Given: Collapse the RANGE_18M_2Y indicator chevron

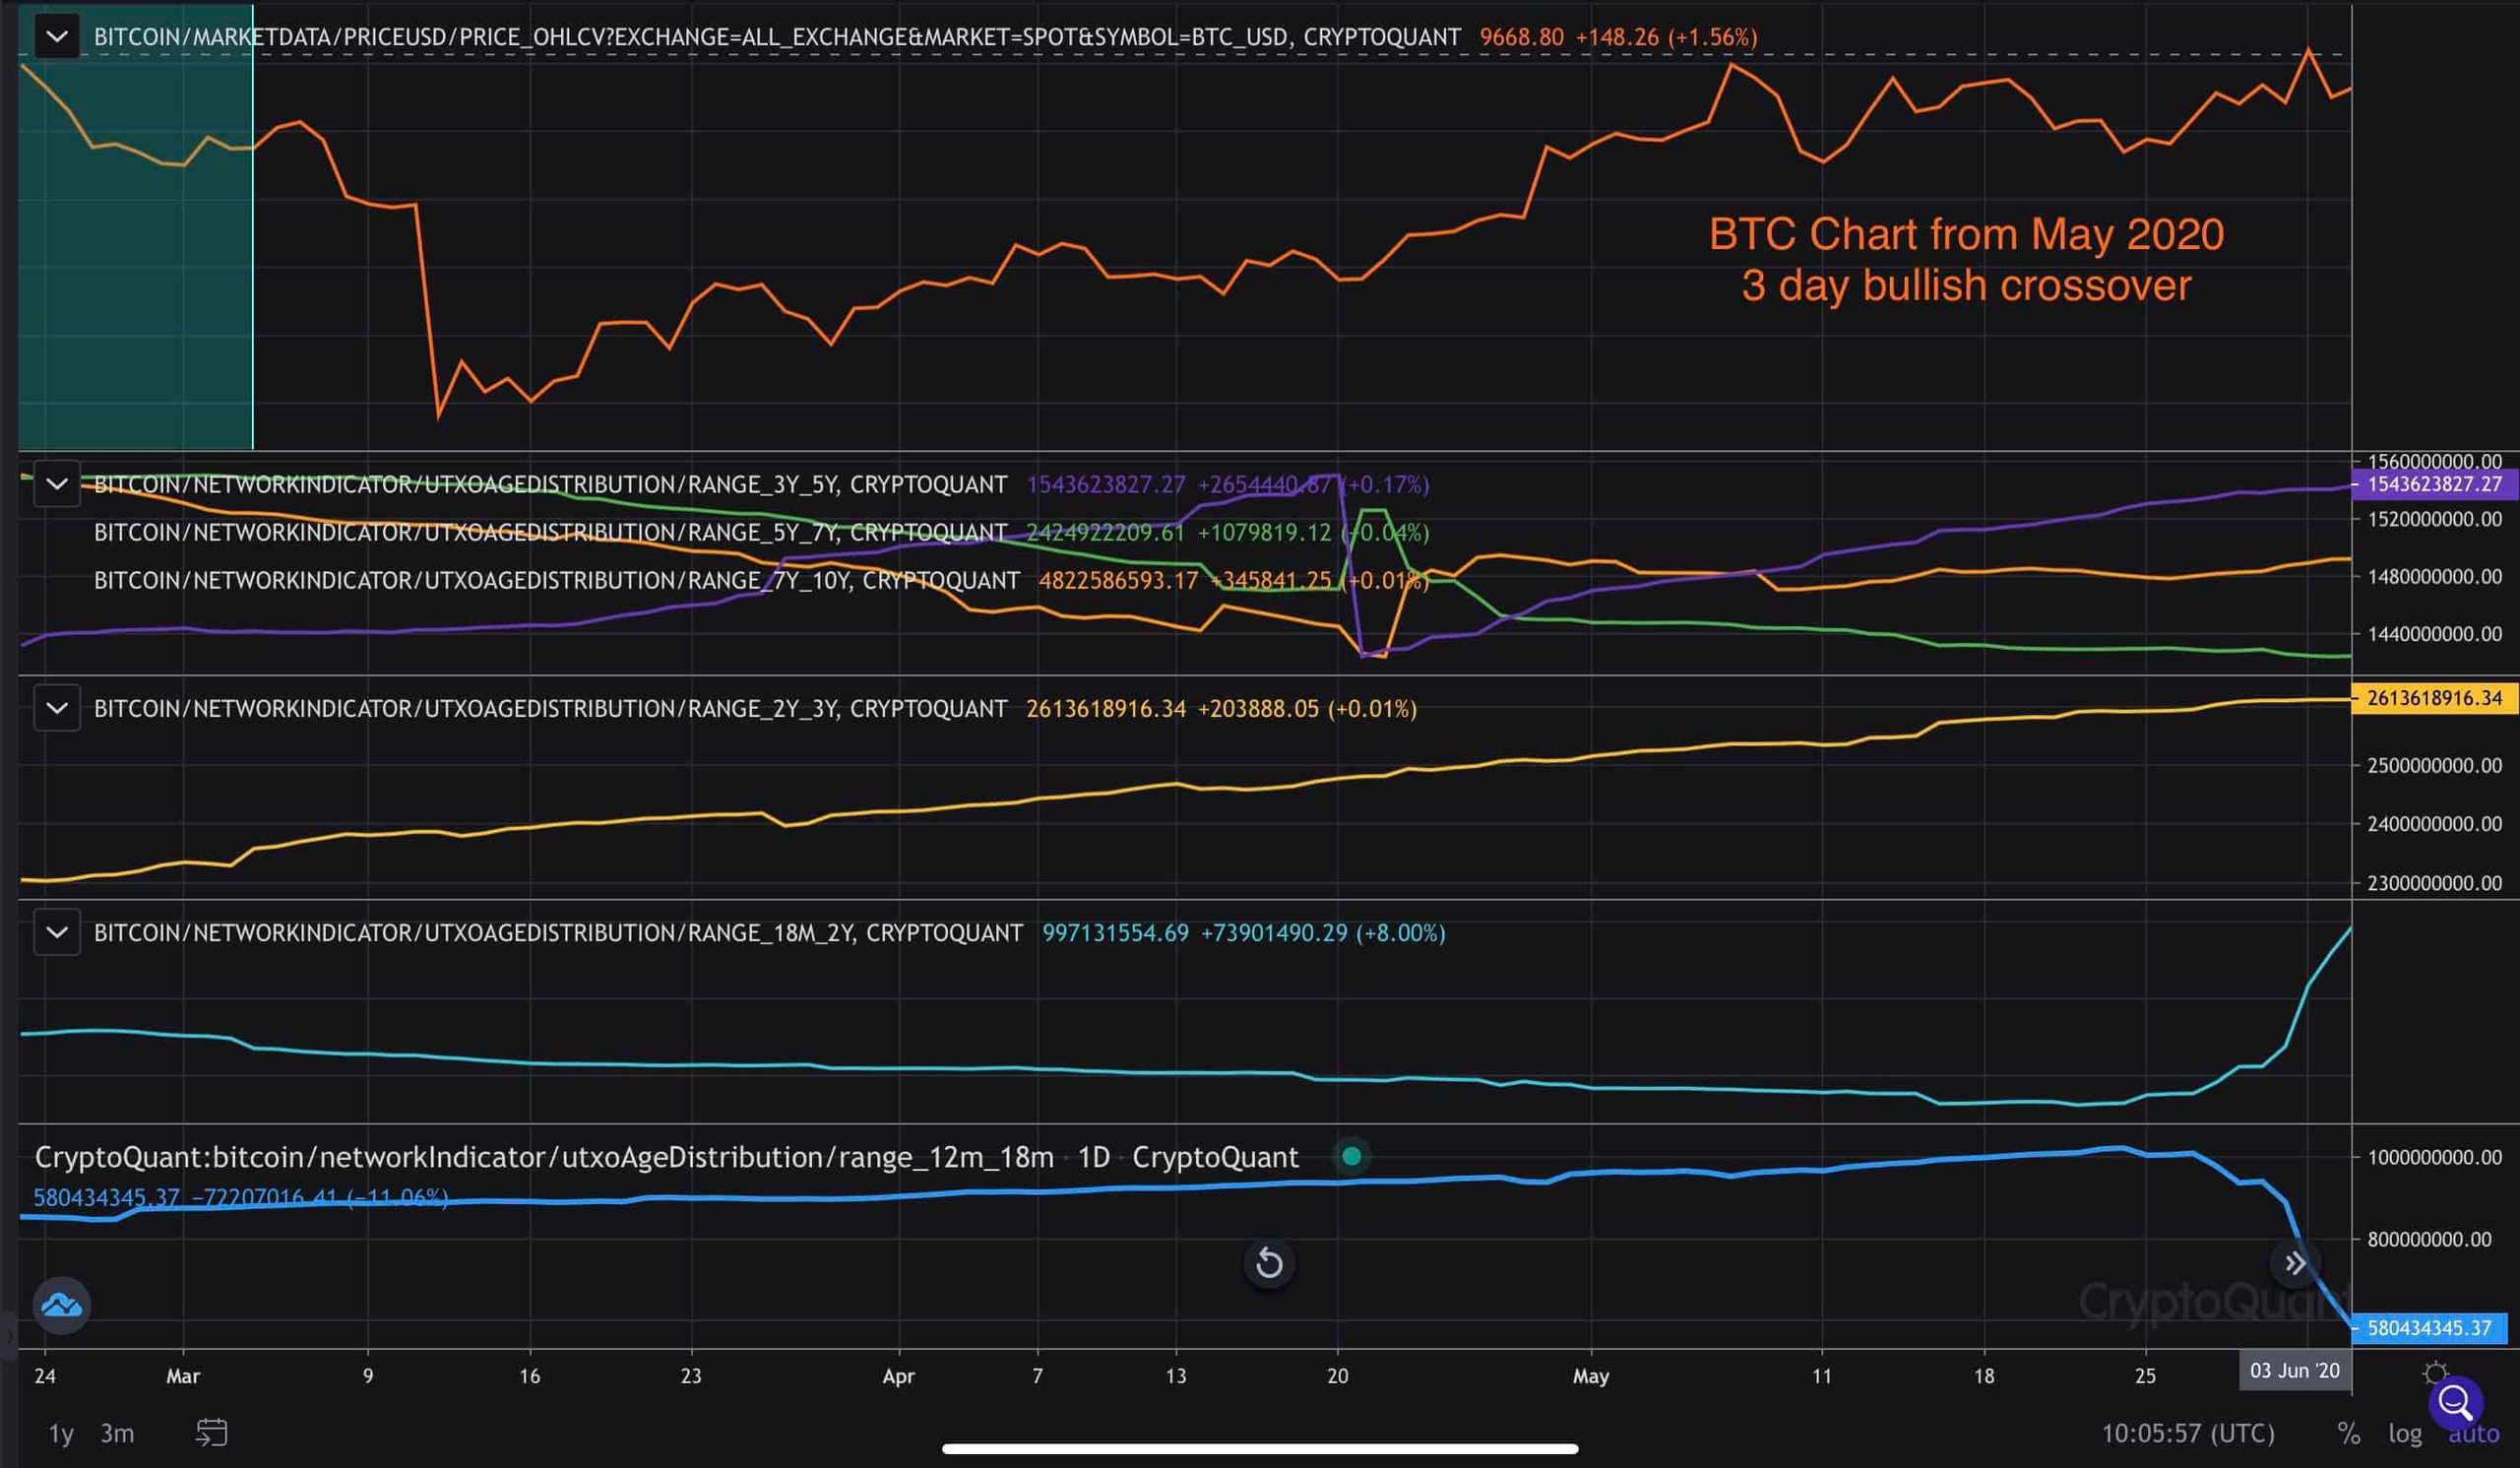Looking at the screenshot, I should pyautogui.click(x=57, y=932).
